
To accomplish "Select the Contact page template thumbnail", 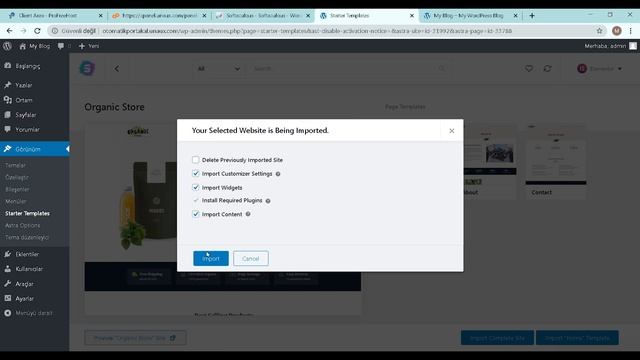I will pos(556,161).
